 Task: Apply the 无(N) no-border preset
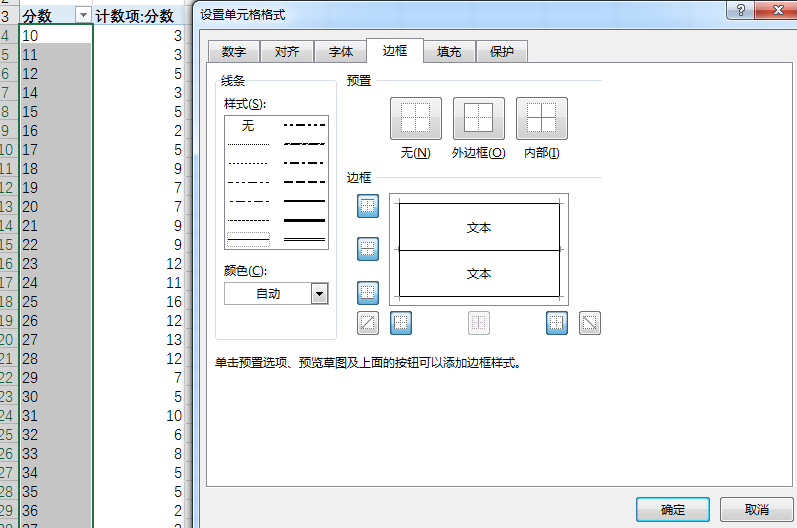click(415, 118)
